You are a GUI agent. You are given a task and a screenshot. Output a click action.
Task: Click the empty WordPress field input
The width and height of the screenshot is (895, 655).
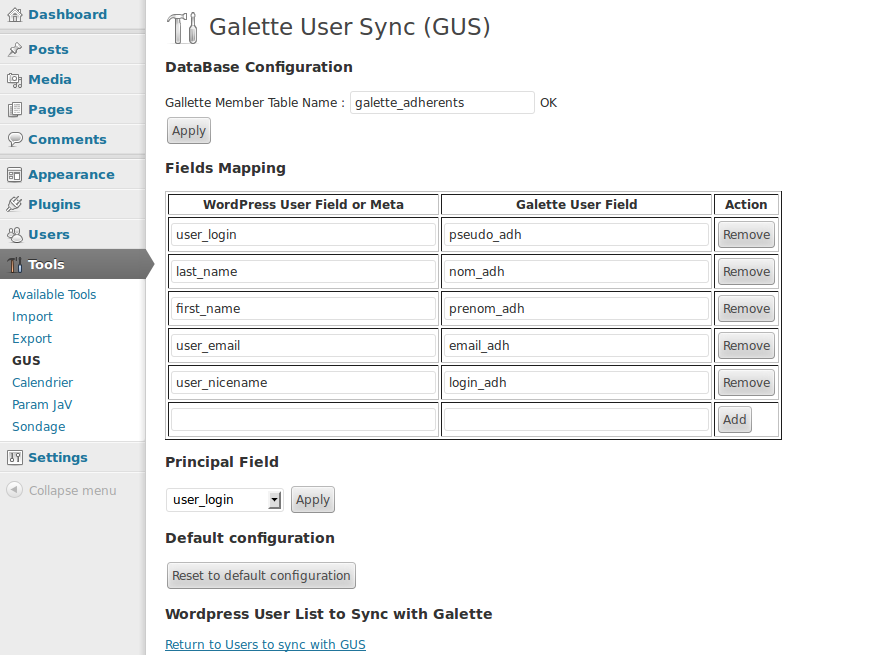point(303,419)
